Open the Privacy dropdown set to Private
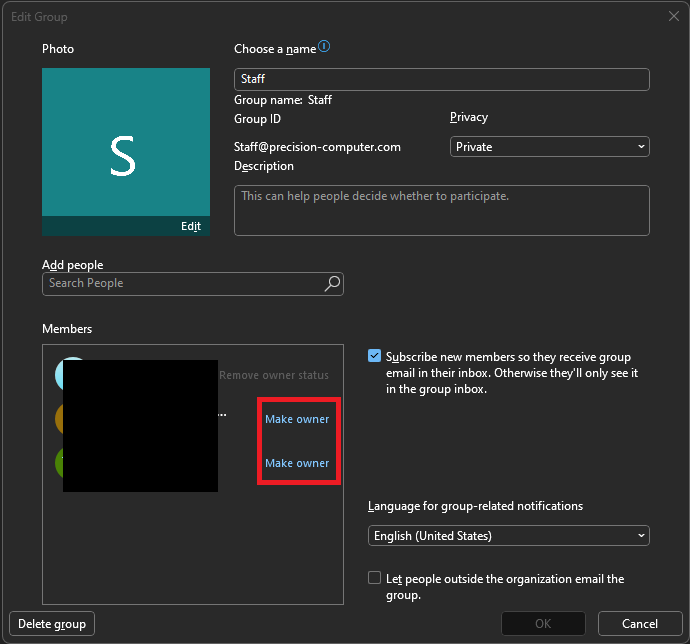 pos(549,147)
